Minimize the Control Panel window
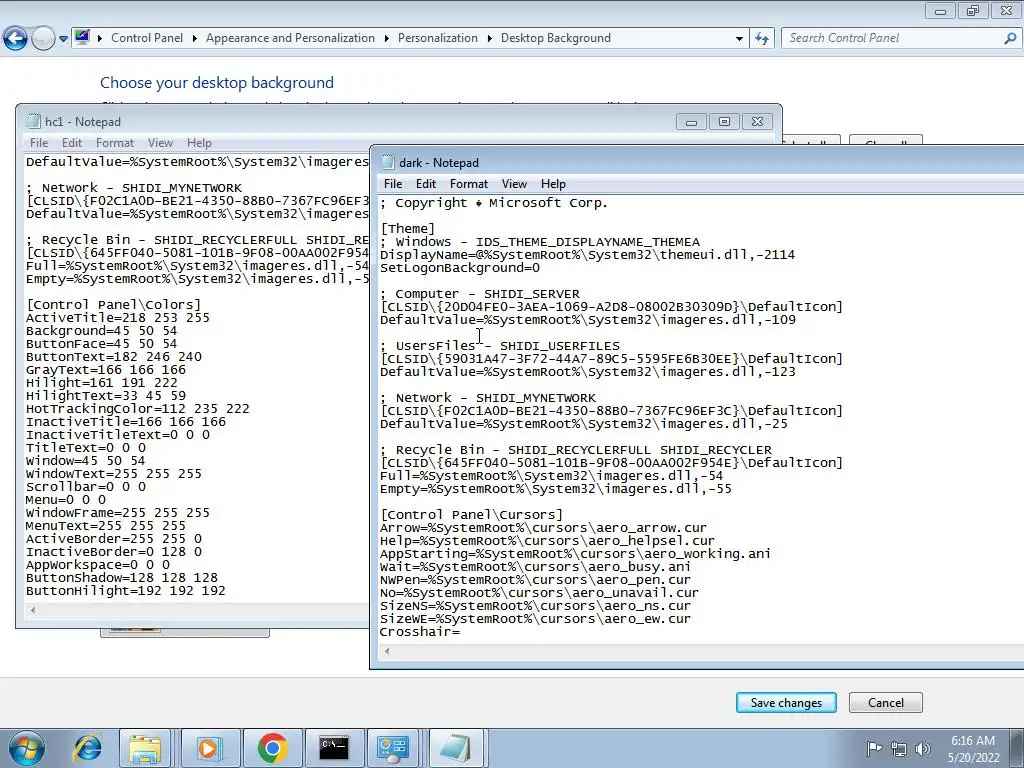1024x768 pixels. 940,10
